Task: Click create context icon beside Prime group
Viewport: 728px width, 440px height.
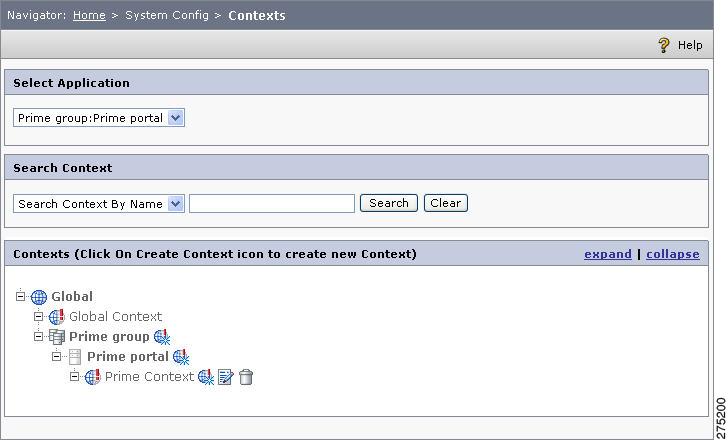Action: [x=162, y=337]
